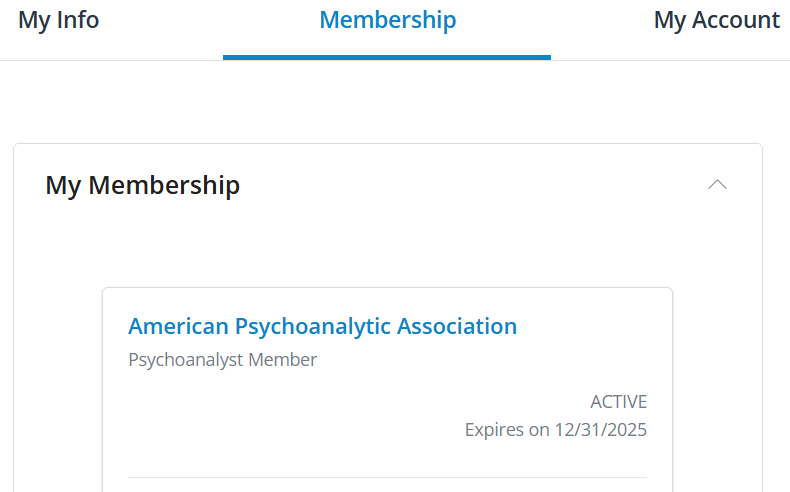Click the word American in the link

(x=178, y=326)
